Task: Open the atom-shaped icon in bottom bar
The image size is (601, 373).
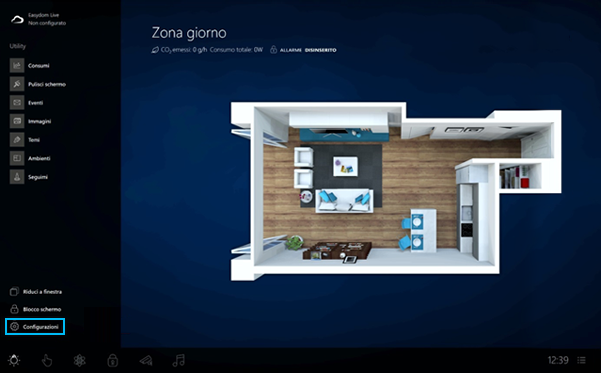Action: (x=80, y=360)
